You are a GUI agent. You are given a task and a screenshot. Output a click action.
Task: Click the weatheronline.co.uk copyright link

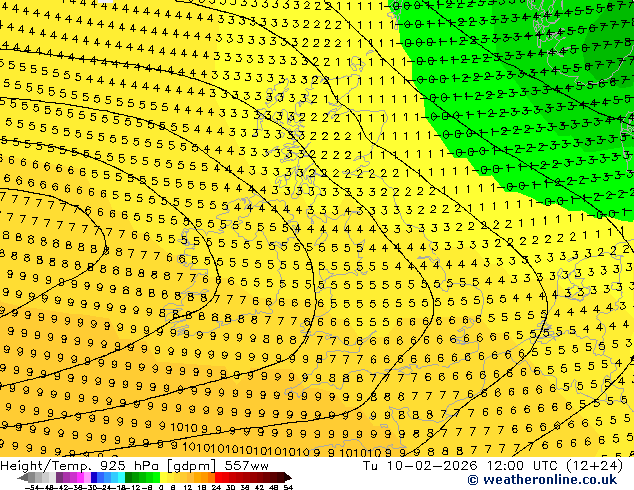coord(542,480)
